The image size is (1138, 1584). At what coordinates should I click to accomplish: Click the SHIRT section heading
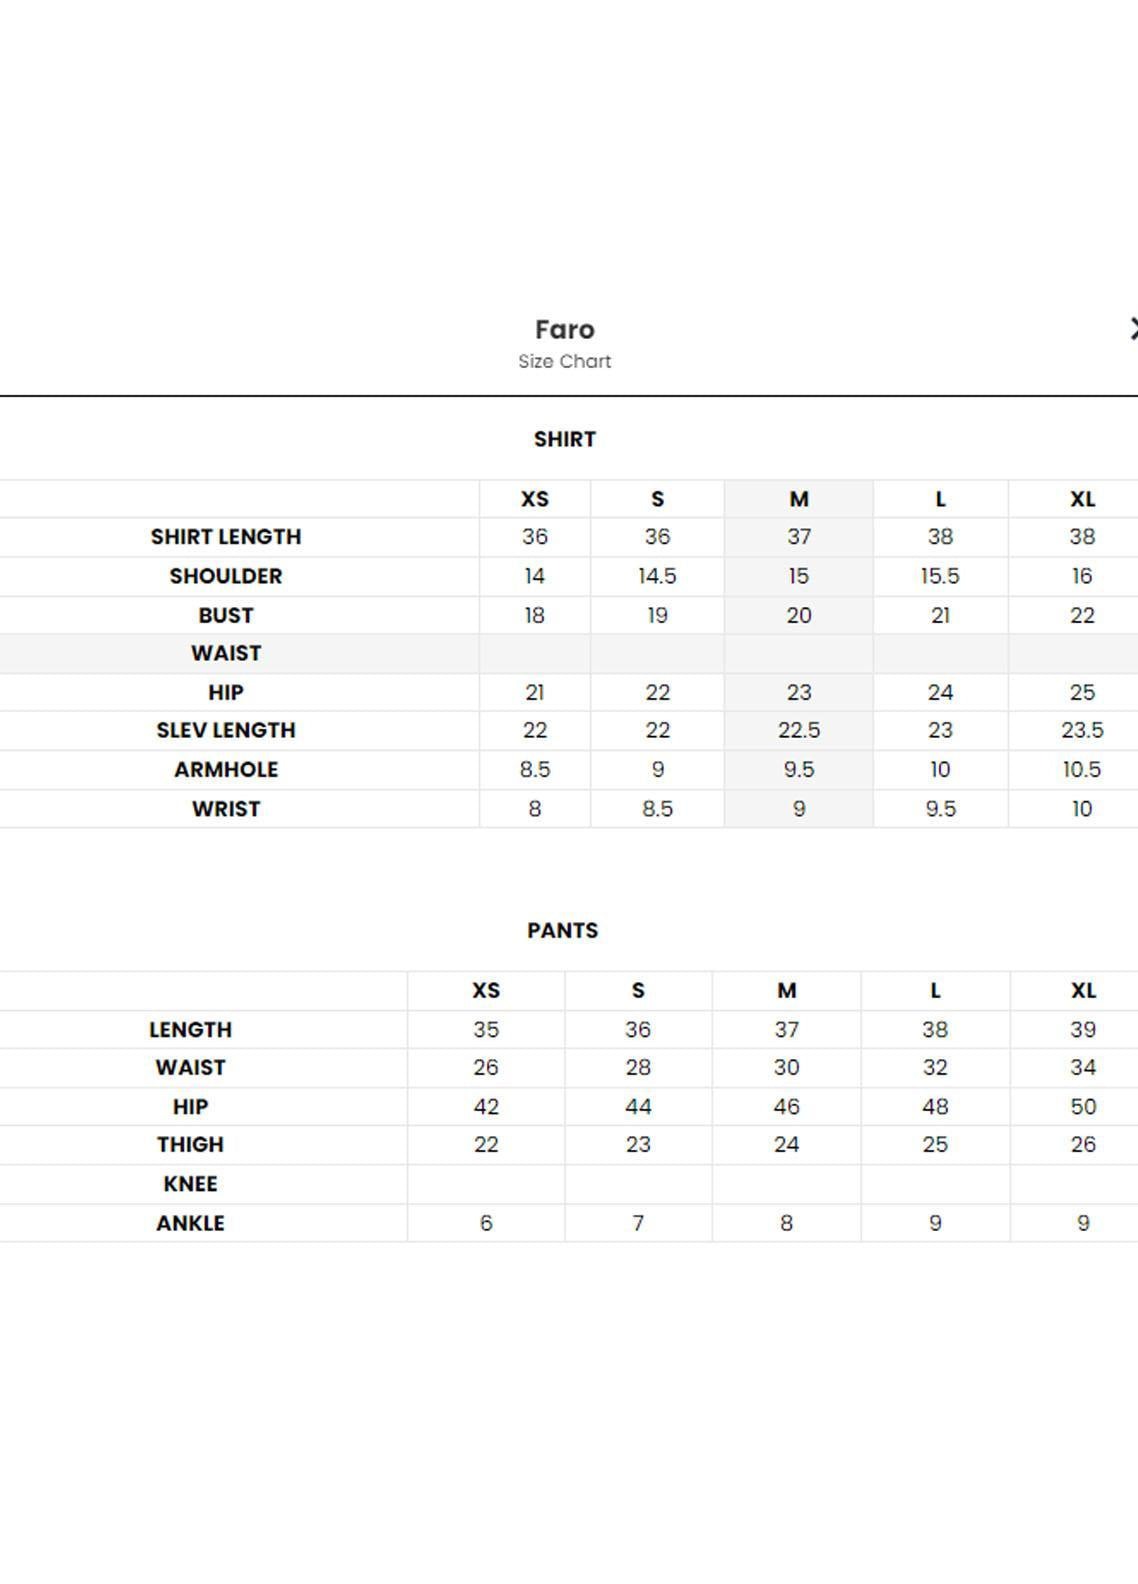565,439
